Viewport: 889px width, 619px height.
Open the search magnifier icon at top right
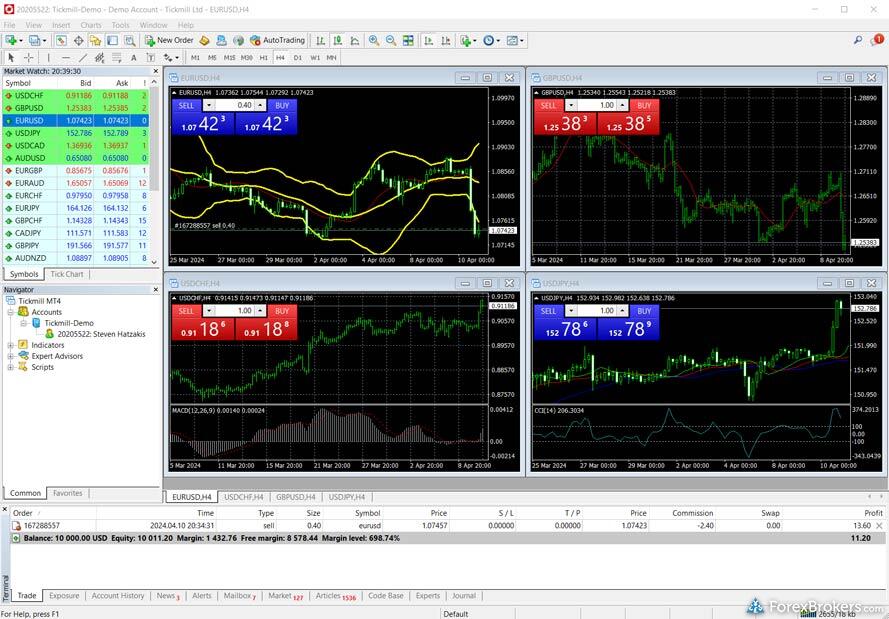pos(858,40)
